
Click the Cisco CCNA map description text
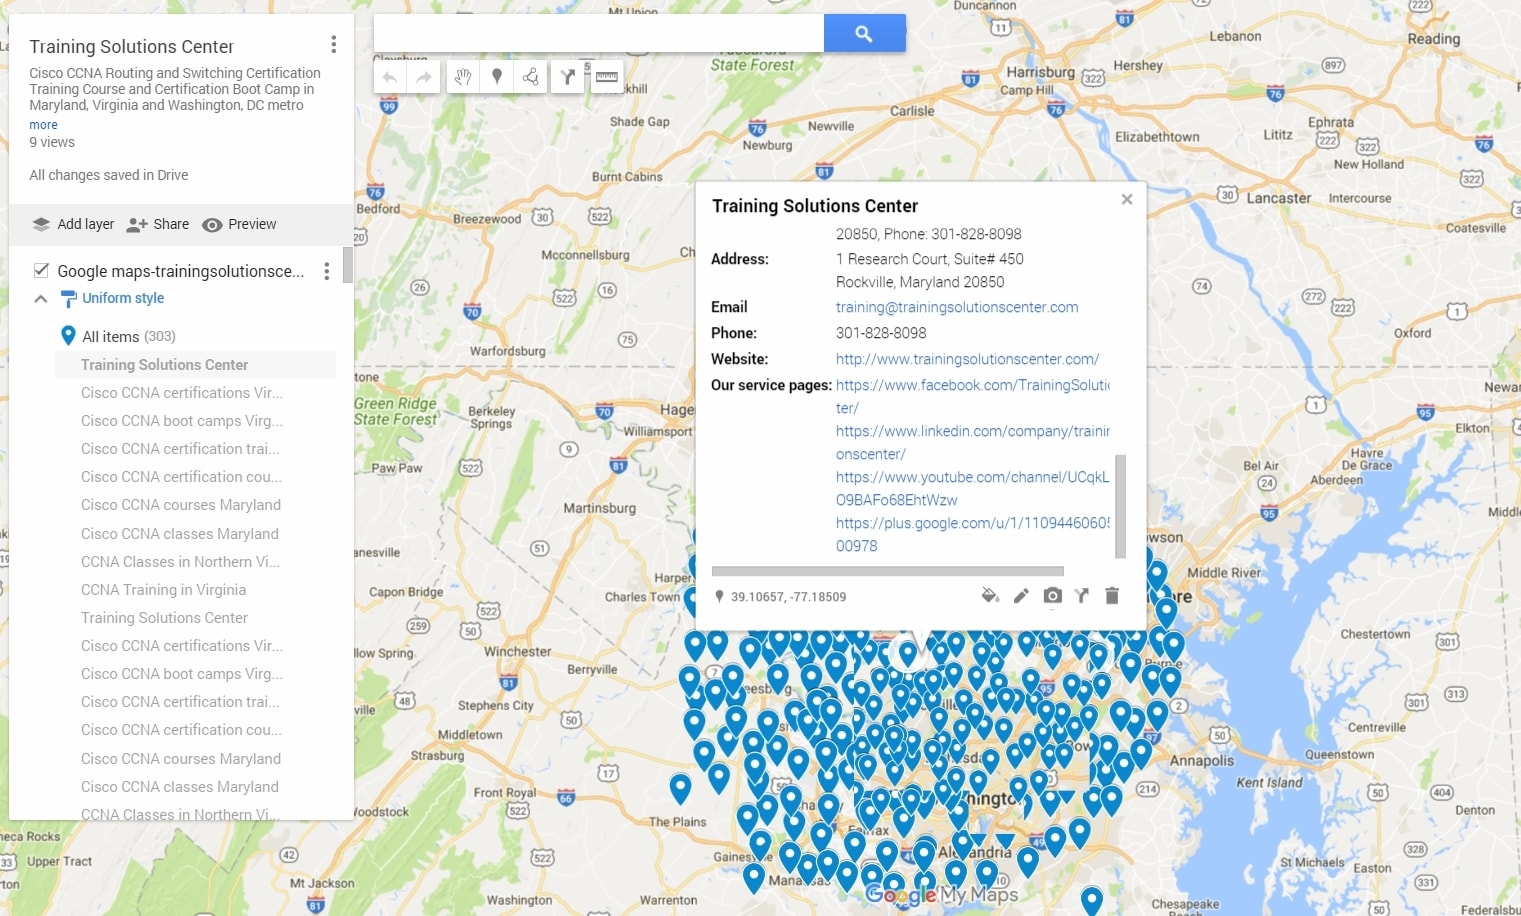tap(175, 89)
